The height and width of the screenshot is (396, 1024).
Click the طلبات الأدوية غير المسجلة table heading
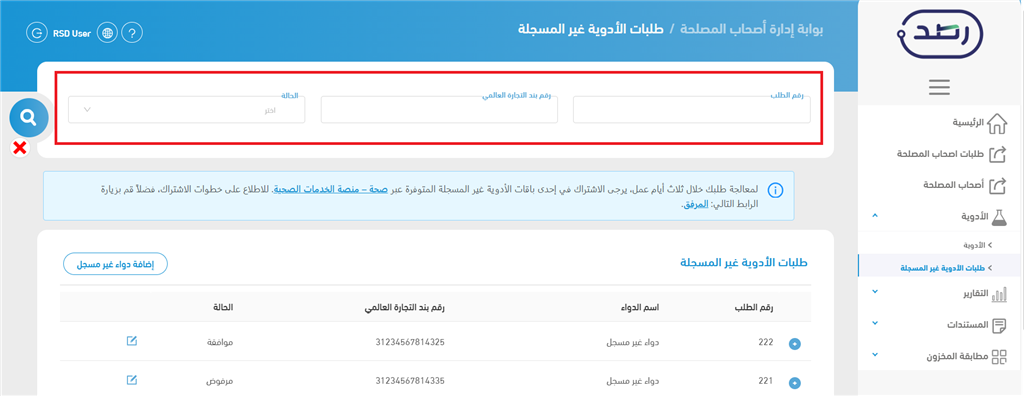[743, 263]
